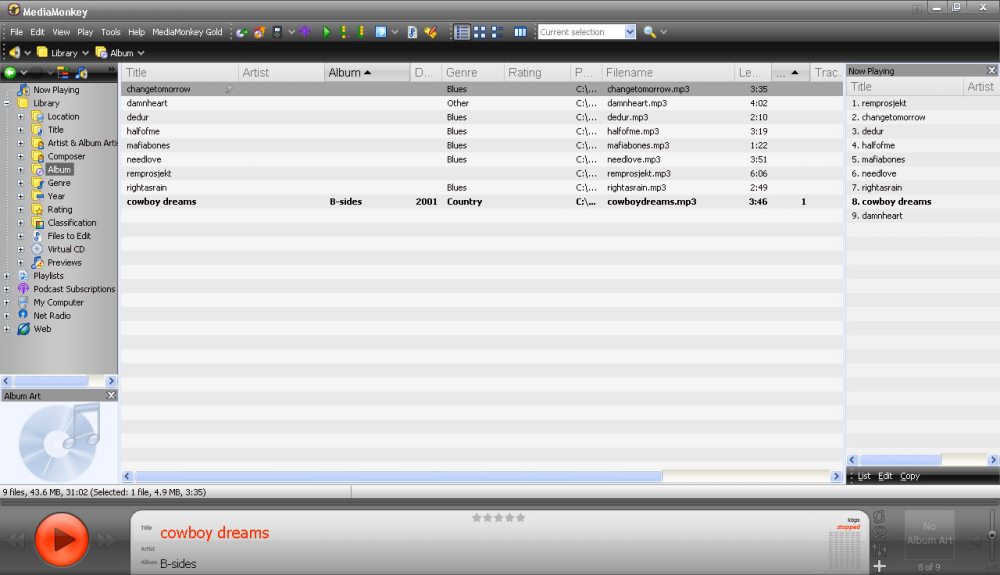Click the portable device sync icon
This screenshot has width=1000, height=575.
pos(277,32)
